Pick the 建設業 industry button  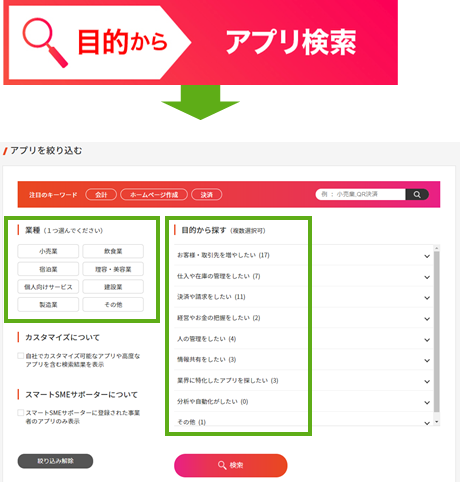point(113,287)
